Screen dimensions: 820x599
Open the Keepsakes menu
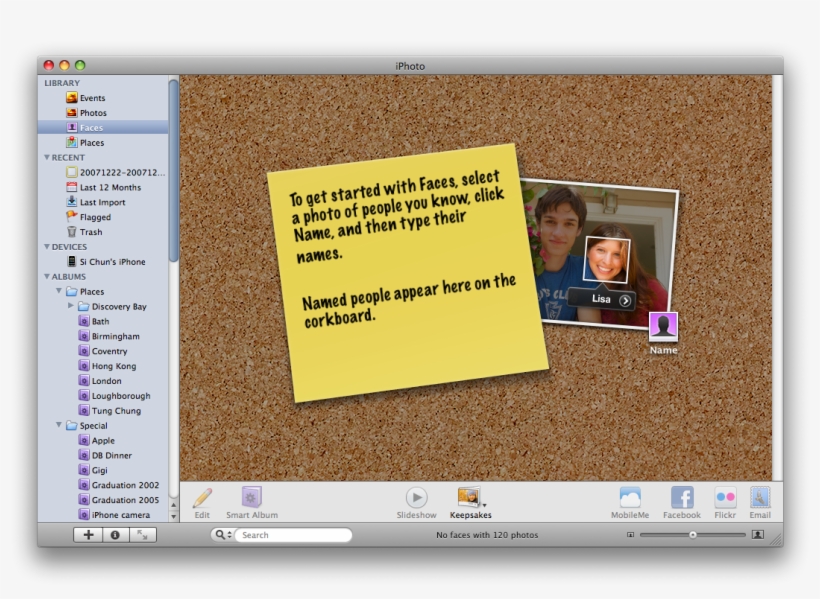tap(470, 503)
